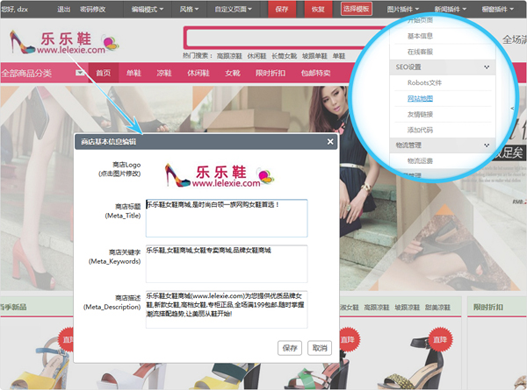
Task: Click 基本信息 in the side menu
Action: [420, 36]
